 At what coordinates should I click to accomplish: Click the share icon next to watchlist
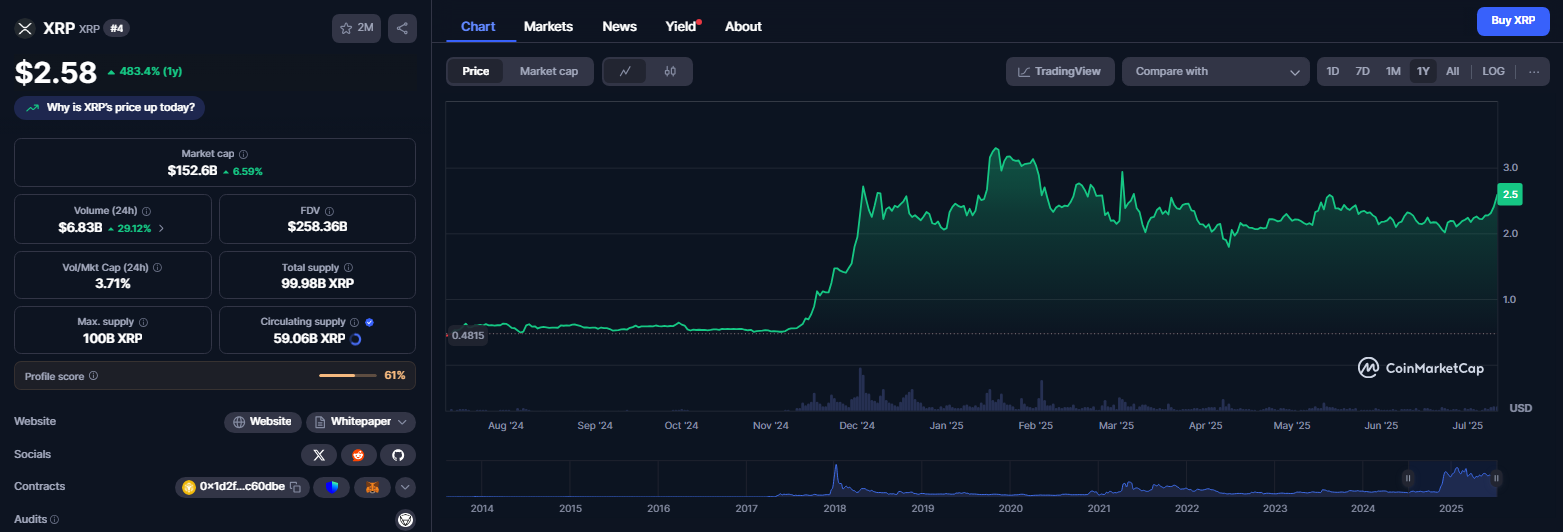402,28
